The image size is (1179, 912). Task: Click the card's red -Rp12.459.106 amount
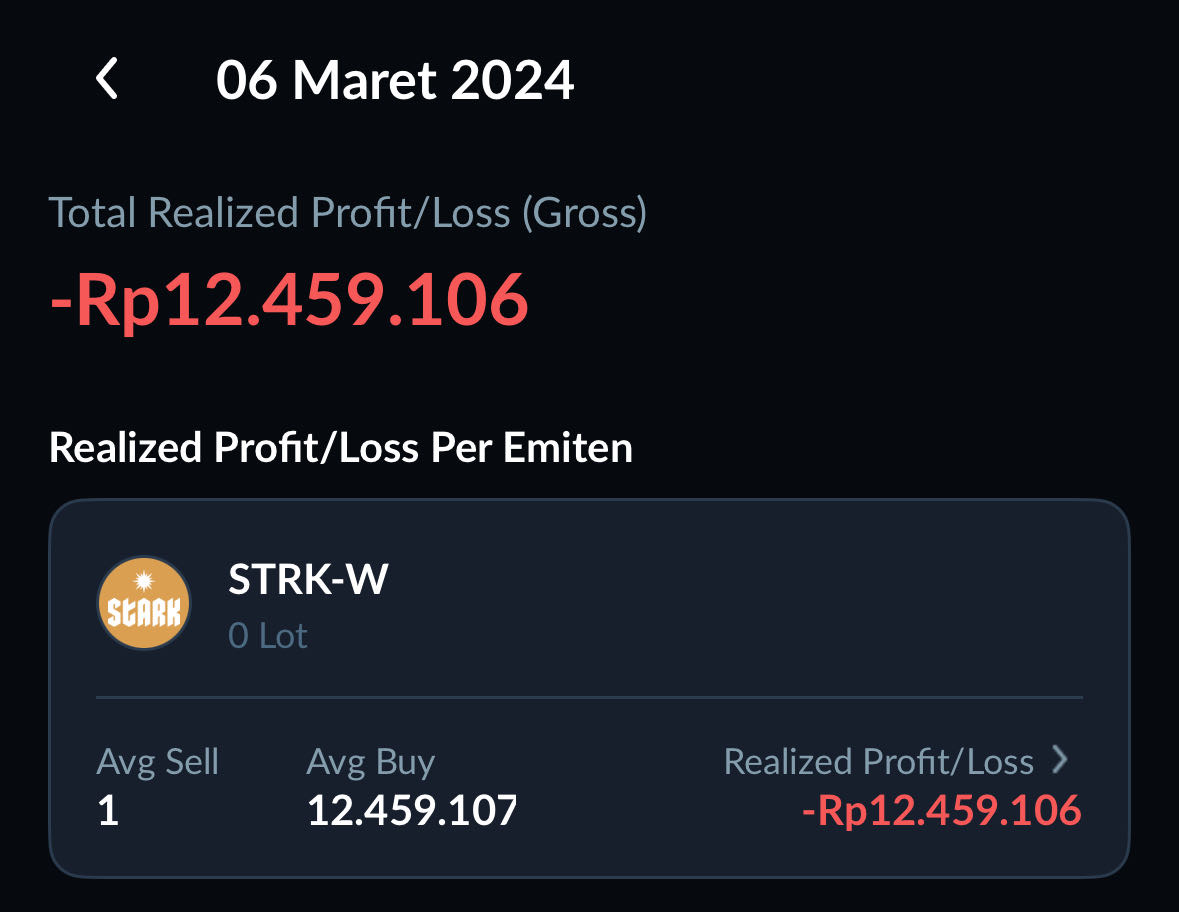click(x=941, y=810)
